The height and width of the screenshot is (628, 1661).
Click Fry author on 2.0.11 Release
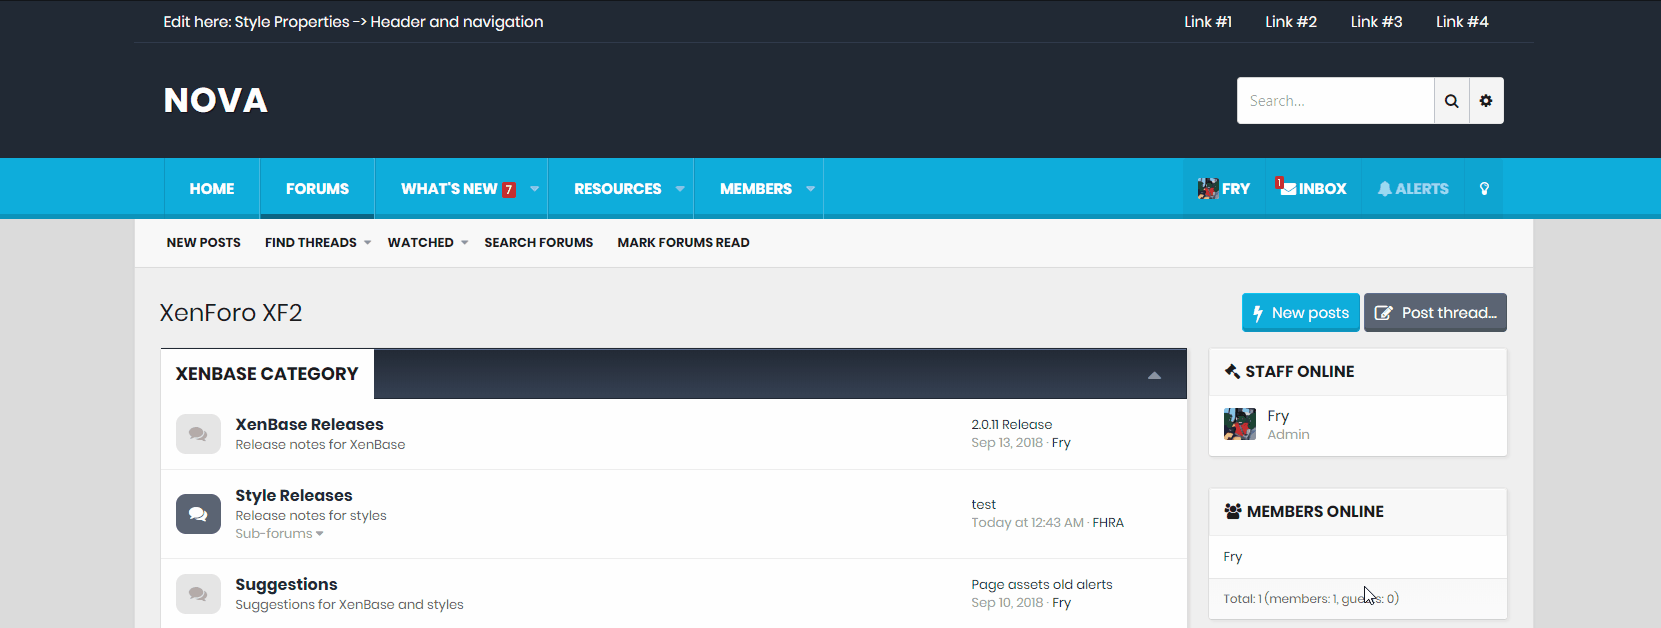pyautogui.click(x=1061, y=442)
